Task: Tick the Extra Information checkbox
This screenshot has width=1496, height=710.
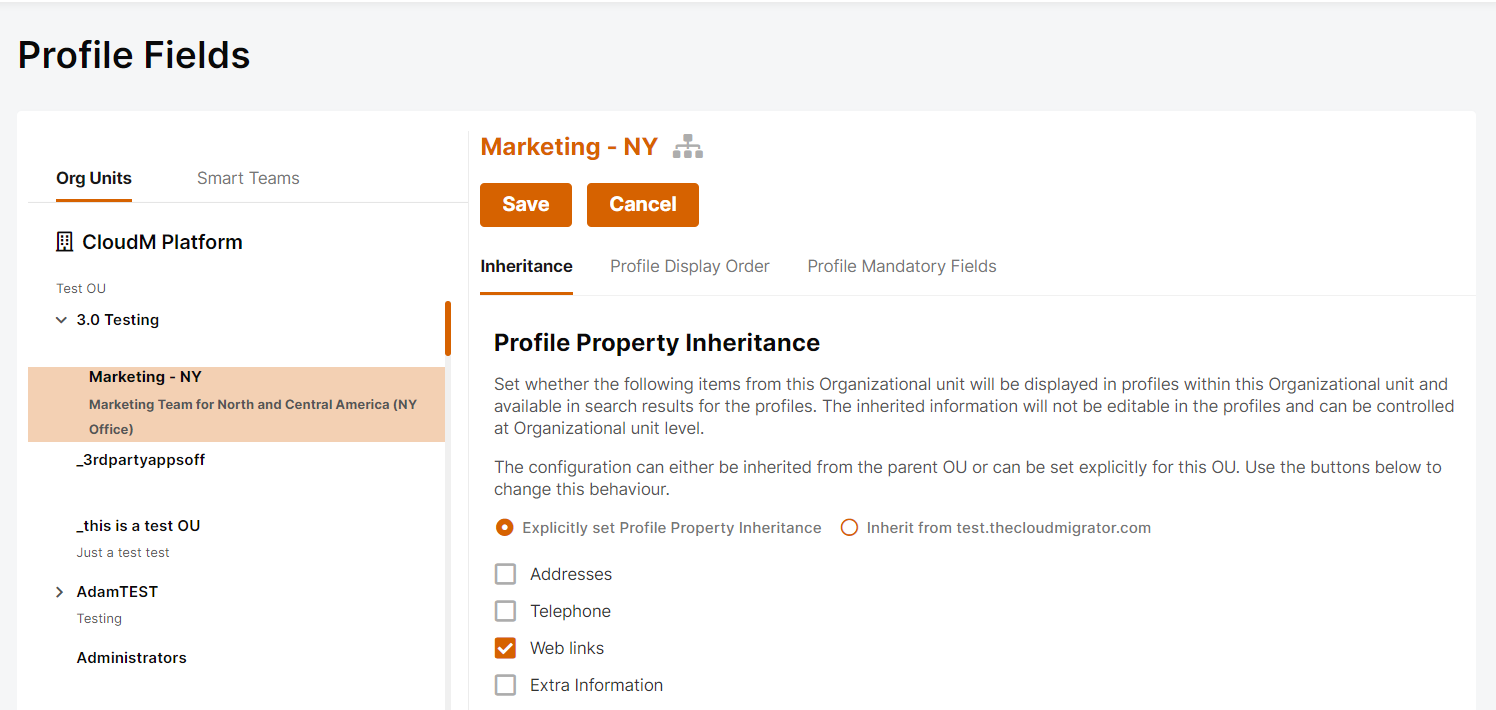Action: click(x=505, y=685)
